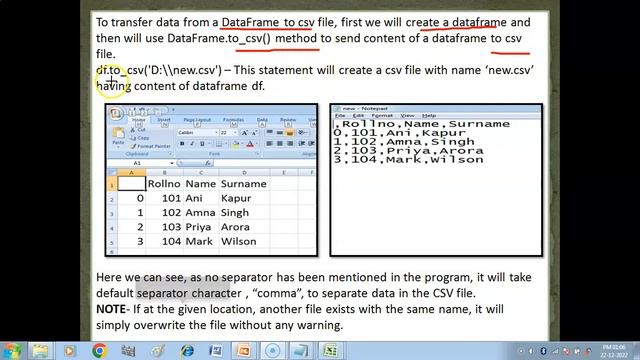Click the red Font Color button
Viewport: 640px width, 360px height.
coord(250,144)
